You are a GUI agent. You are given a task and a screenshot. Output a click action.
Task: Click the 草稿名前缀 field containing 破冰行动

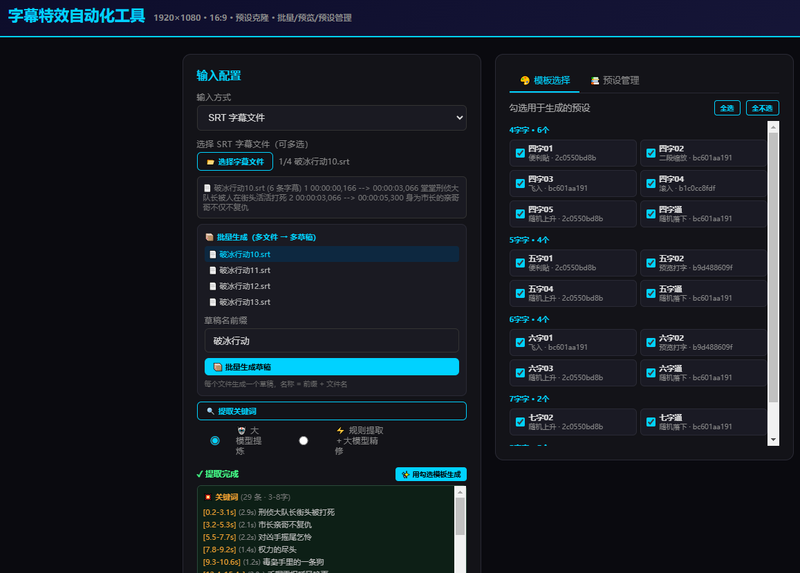pyautogui.click(x=332, y=341)
